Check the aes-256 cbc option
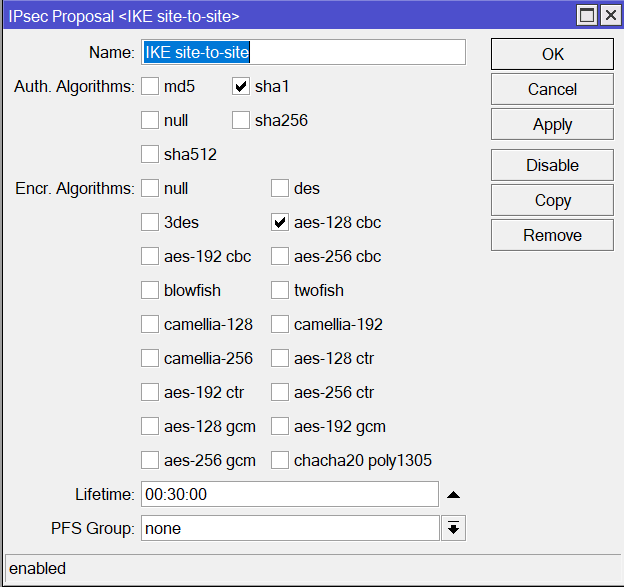This screenshot has width=624, height=587. tap(280, 256)
